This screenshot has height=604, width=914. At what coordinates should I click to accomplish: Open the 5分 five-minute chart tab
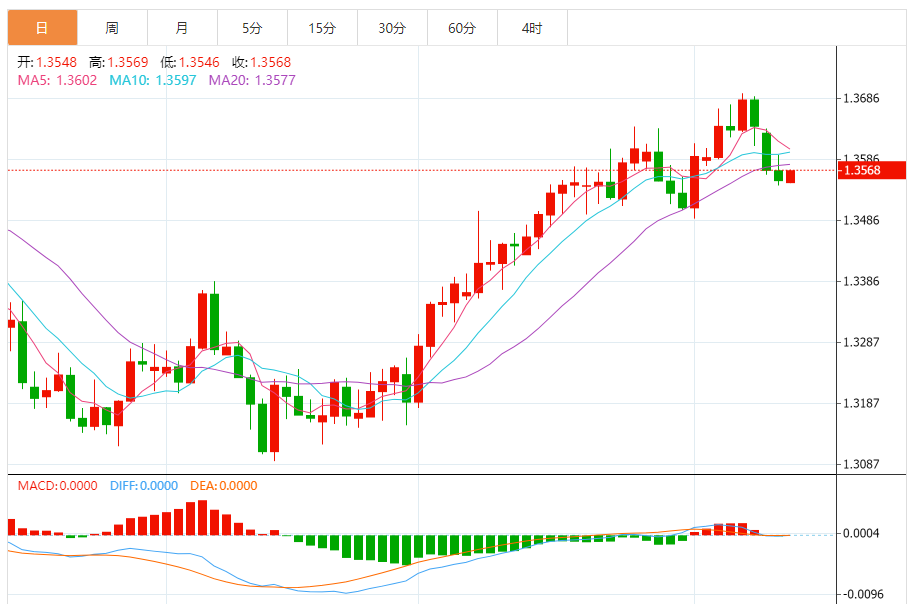coord(252,27)
